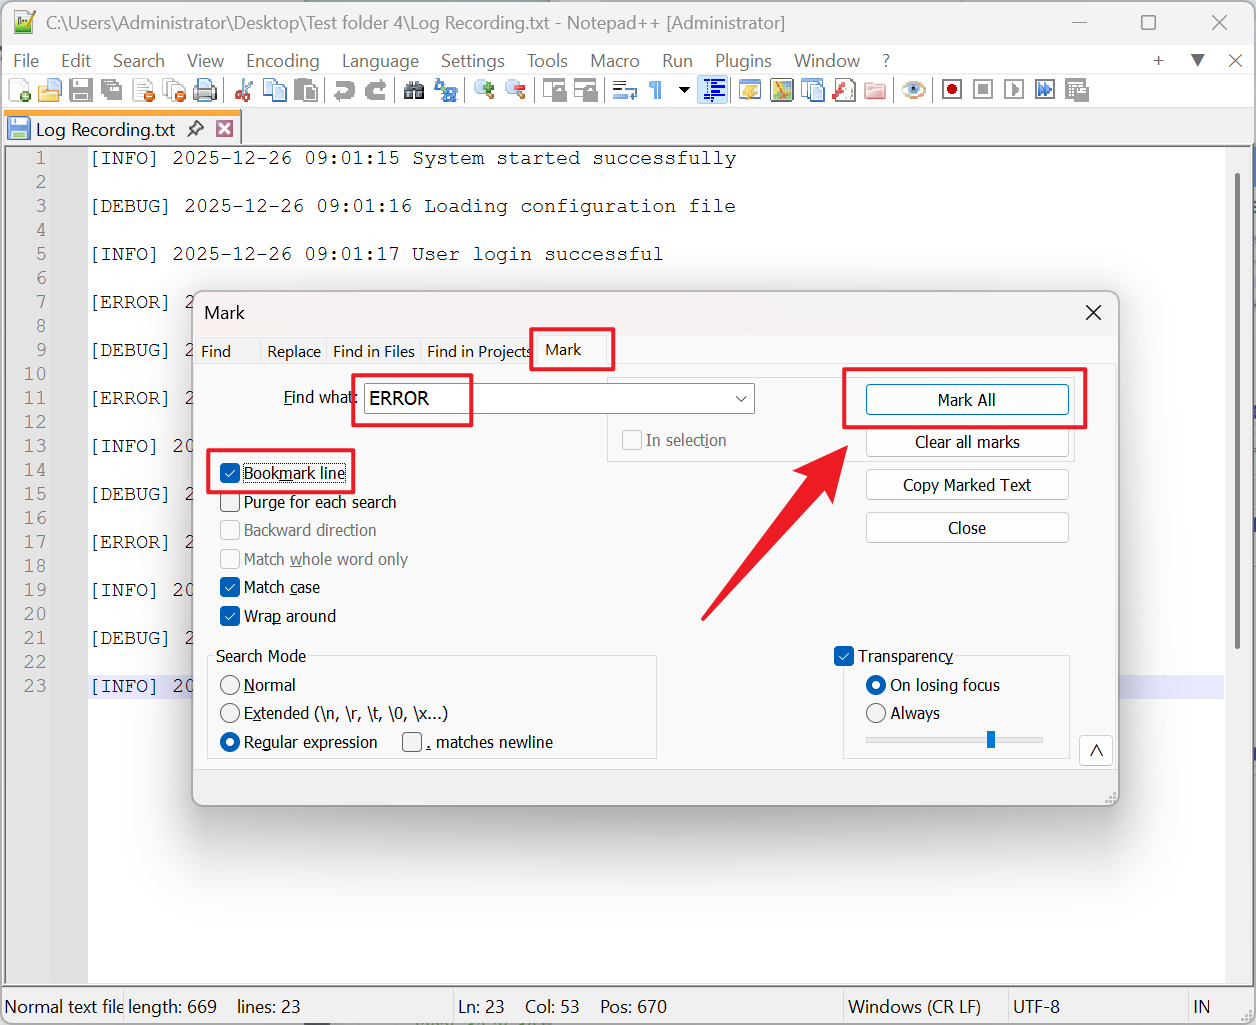Expand the Find what history dropdown

tap(741, 398)
